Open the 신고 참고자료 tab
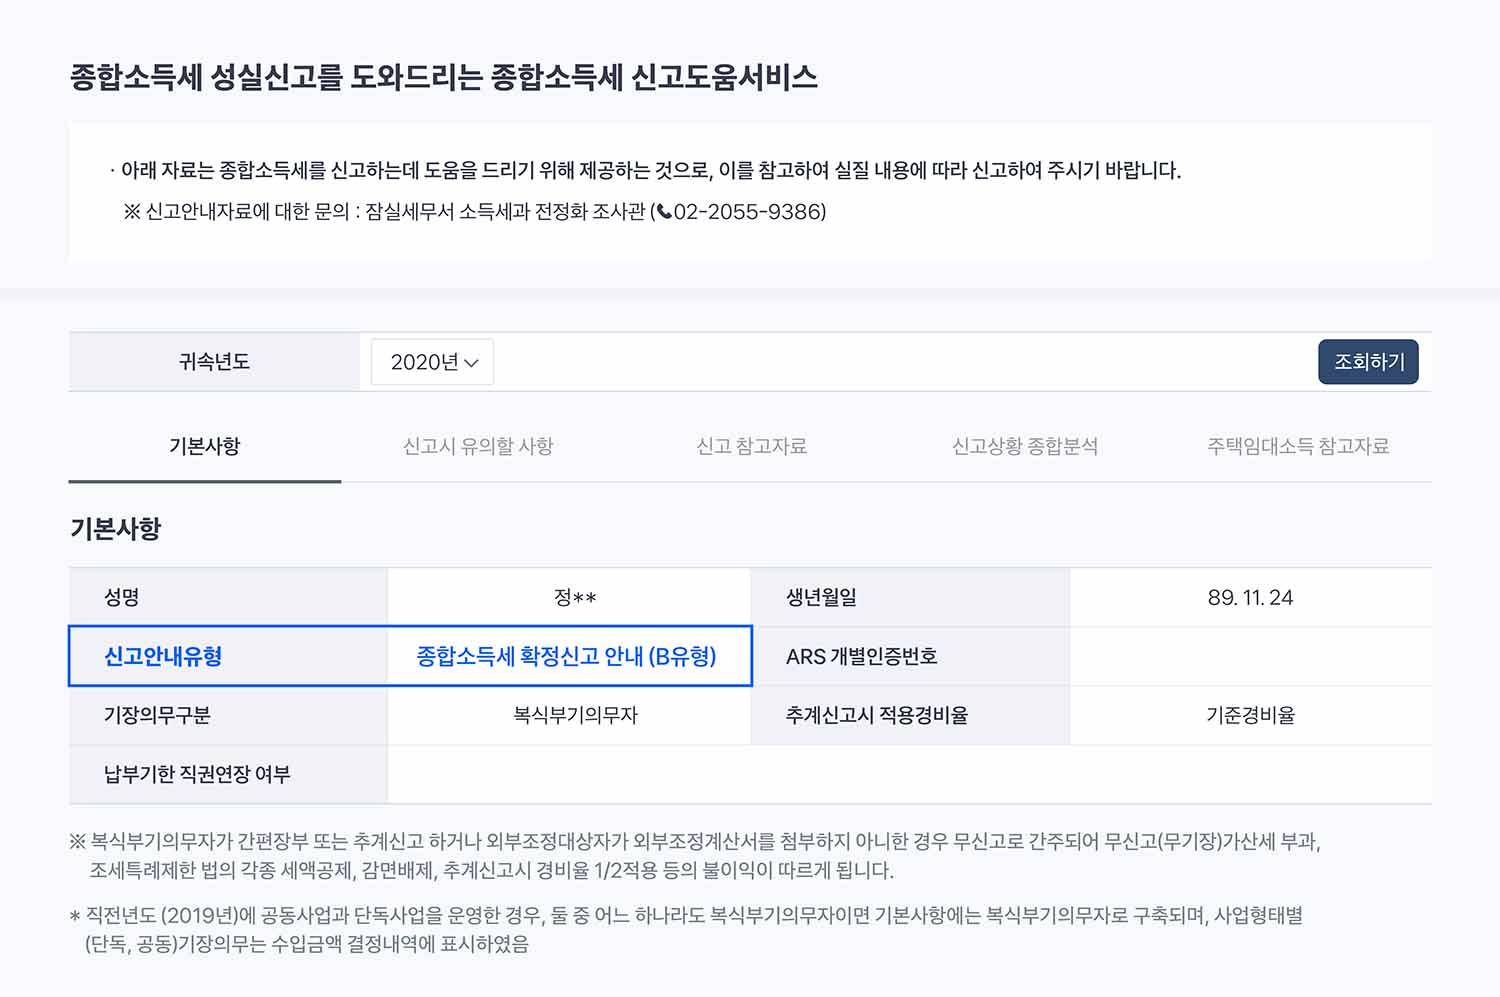Screen dimensions: 1500x997 click(x=751, y=446)
